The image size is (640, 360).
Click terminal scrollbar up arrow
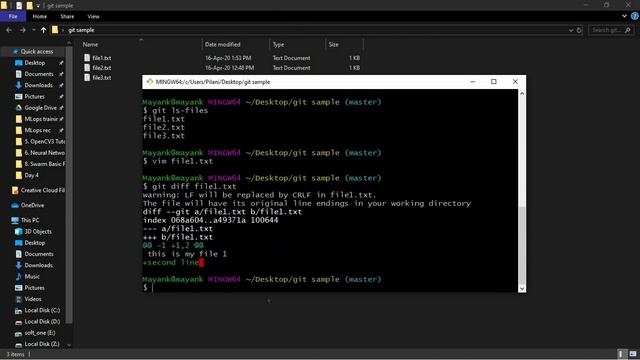coord(522,93)
